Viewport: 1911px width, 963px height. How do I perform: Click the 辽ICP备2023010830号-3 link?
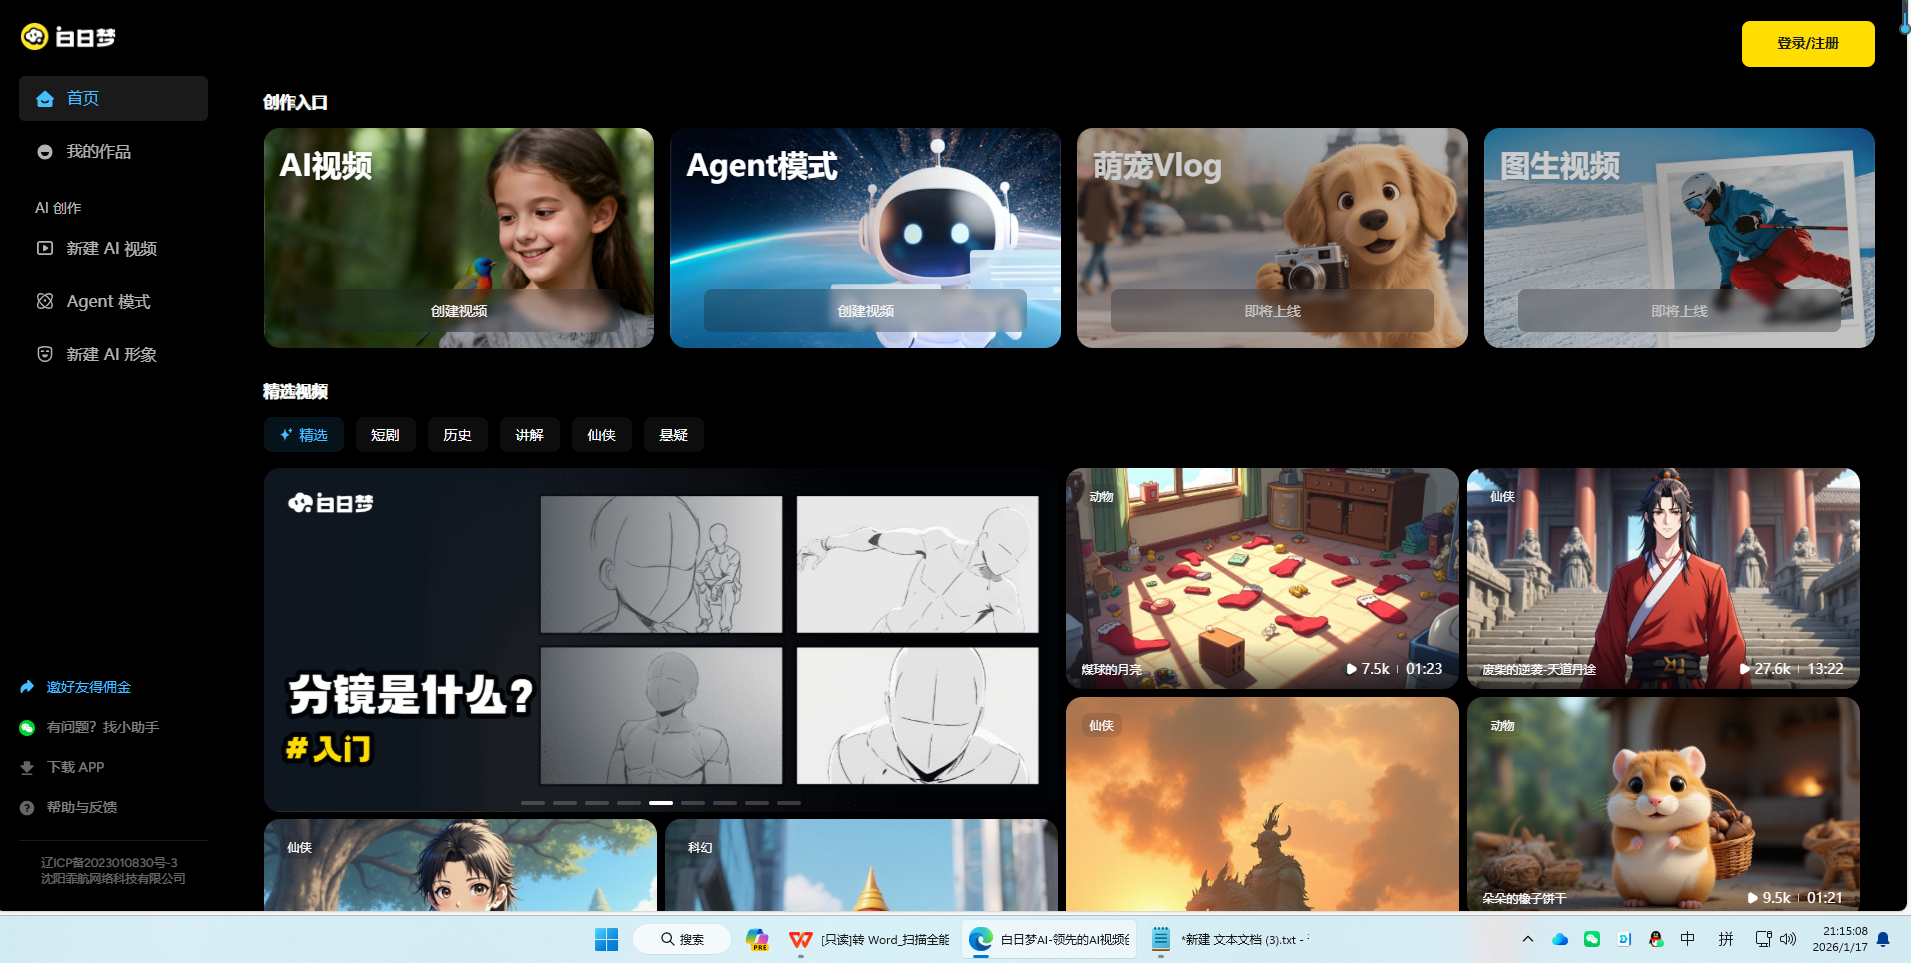[109, 862]
